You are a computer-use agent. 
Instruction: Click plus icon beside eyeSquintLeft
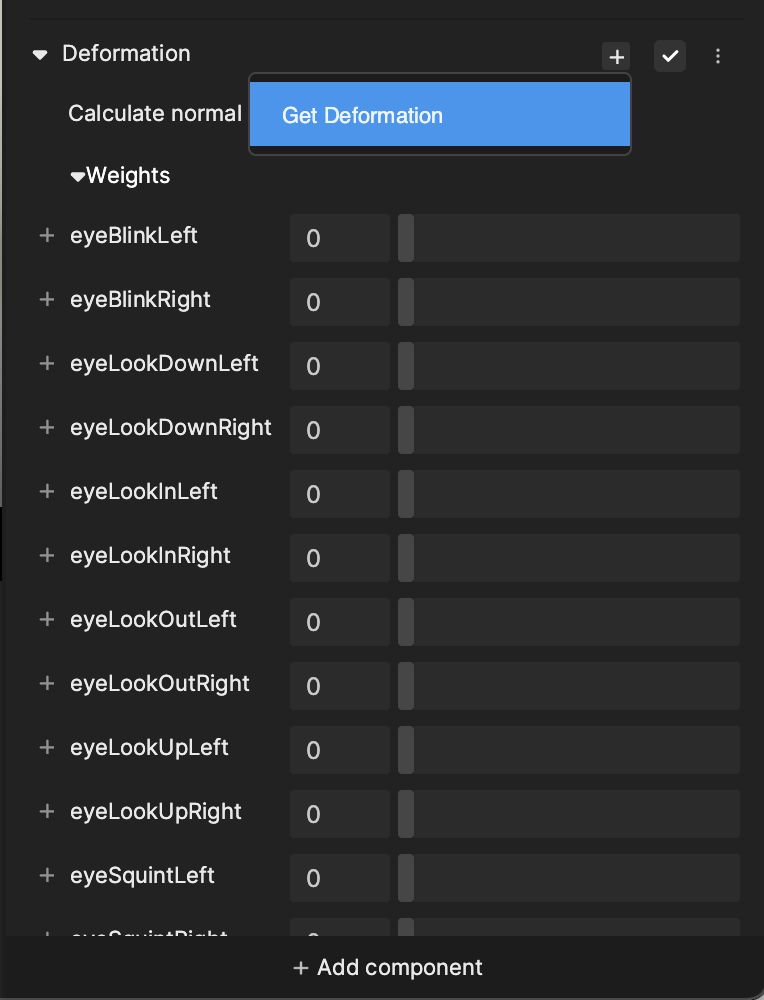pos(46,876)
